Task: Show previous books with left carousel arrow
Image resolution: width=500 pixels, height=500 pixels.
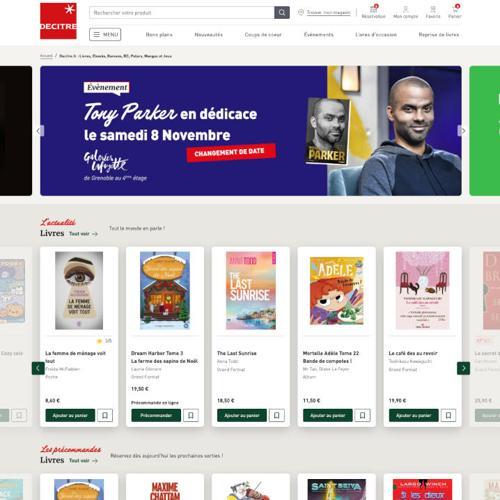Action: click(x=38, y=368)
